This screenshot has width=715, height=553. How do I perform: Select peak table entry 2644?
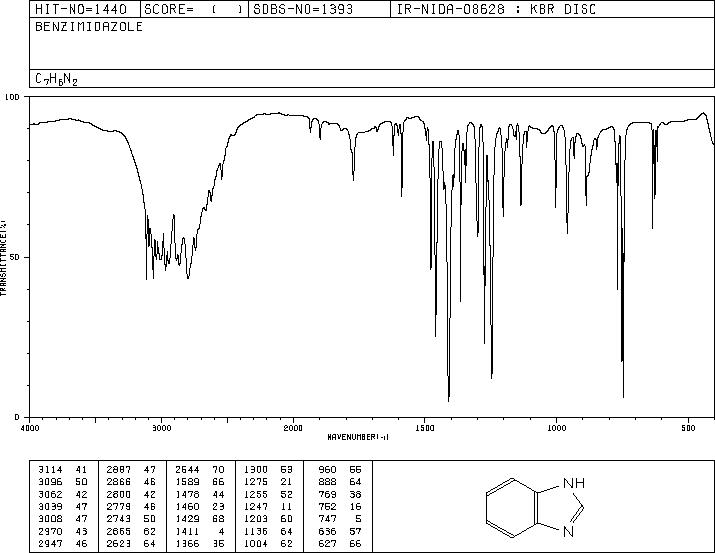(x=200, y=470)
